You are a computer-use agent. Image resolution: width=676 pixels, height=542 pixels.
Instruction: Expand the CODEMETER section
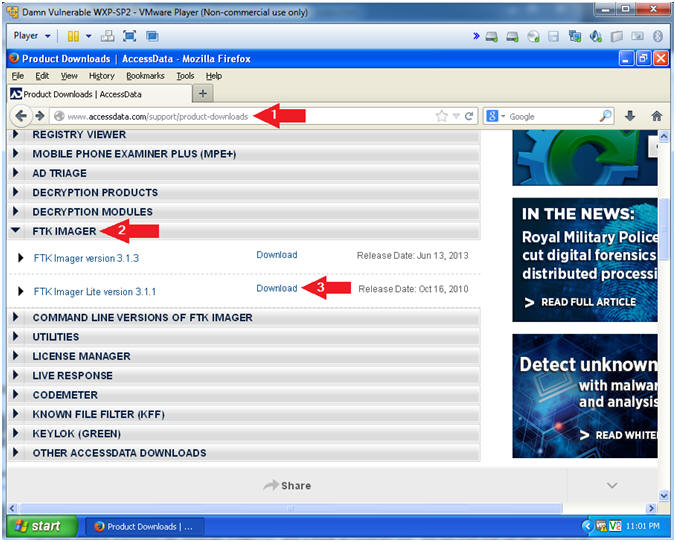244,395
